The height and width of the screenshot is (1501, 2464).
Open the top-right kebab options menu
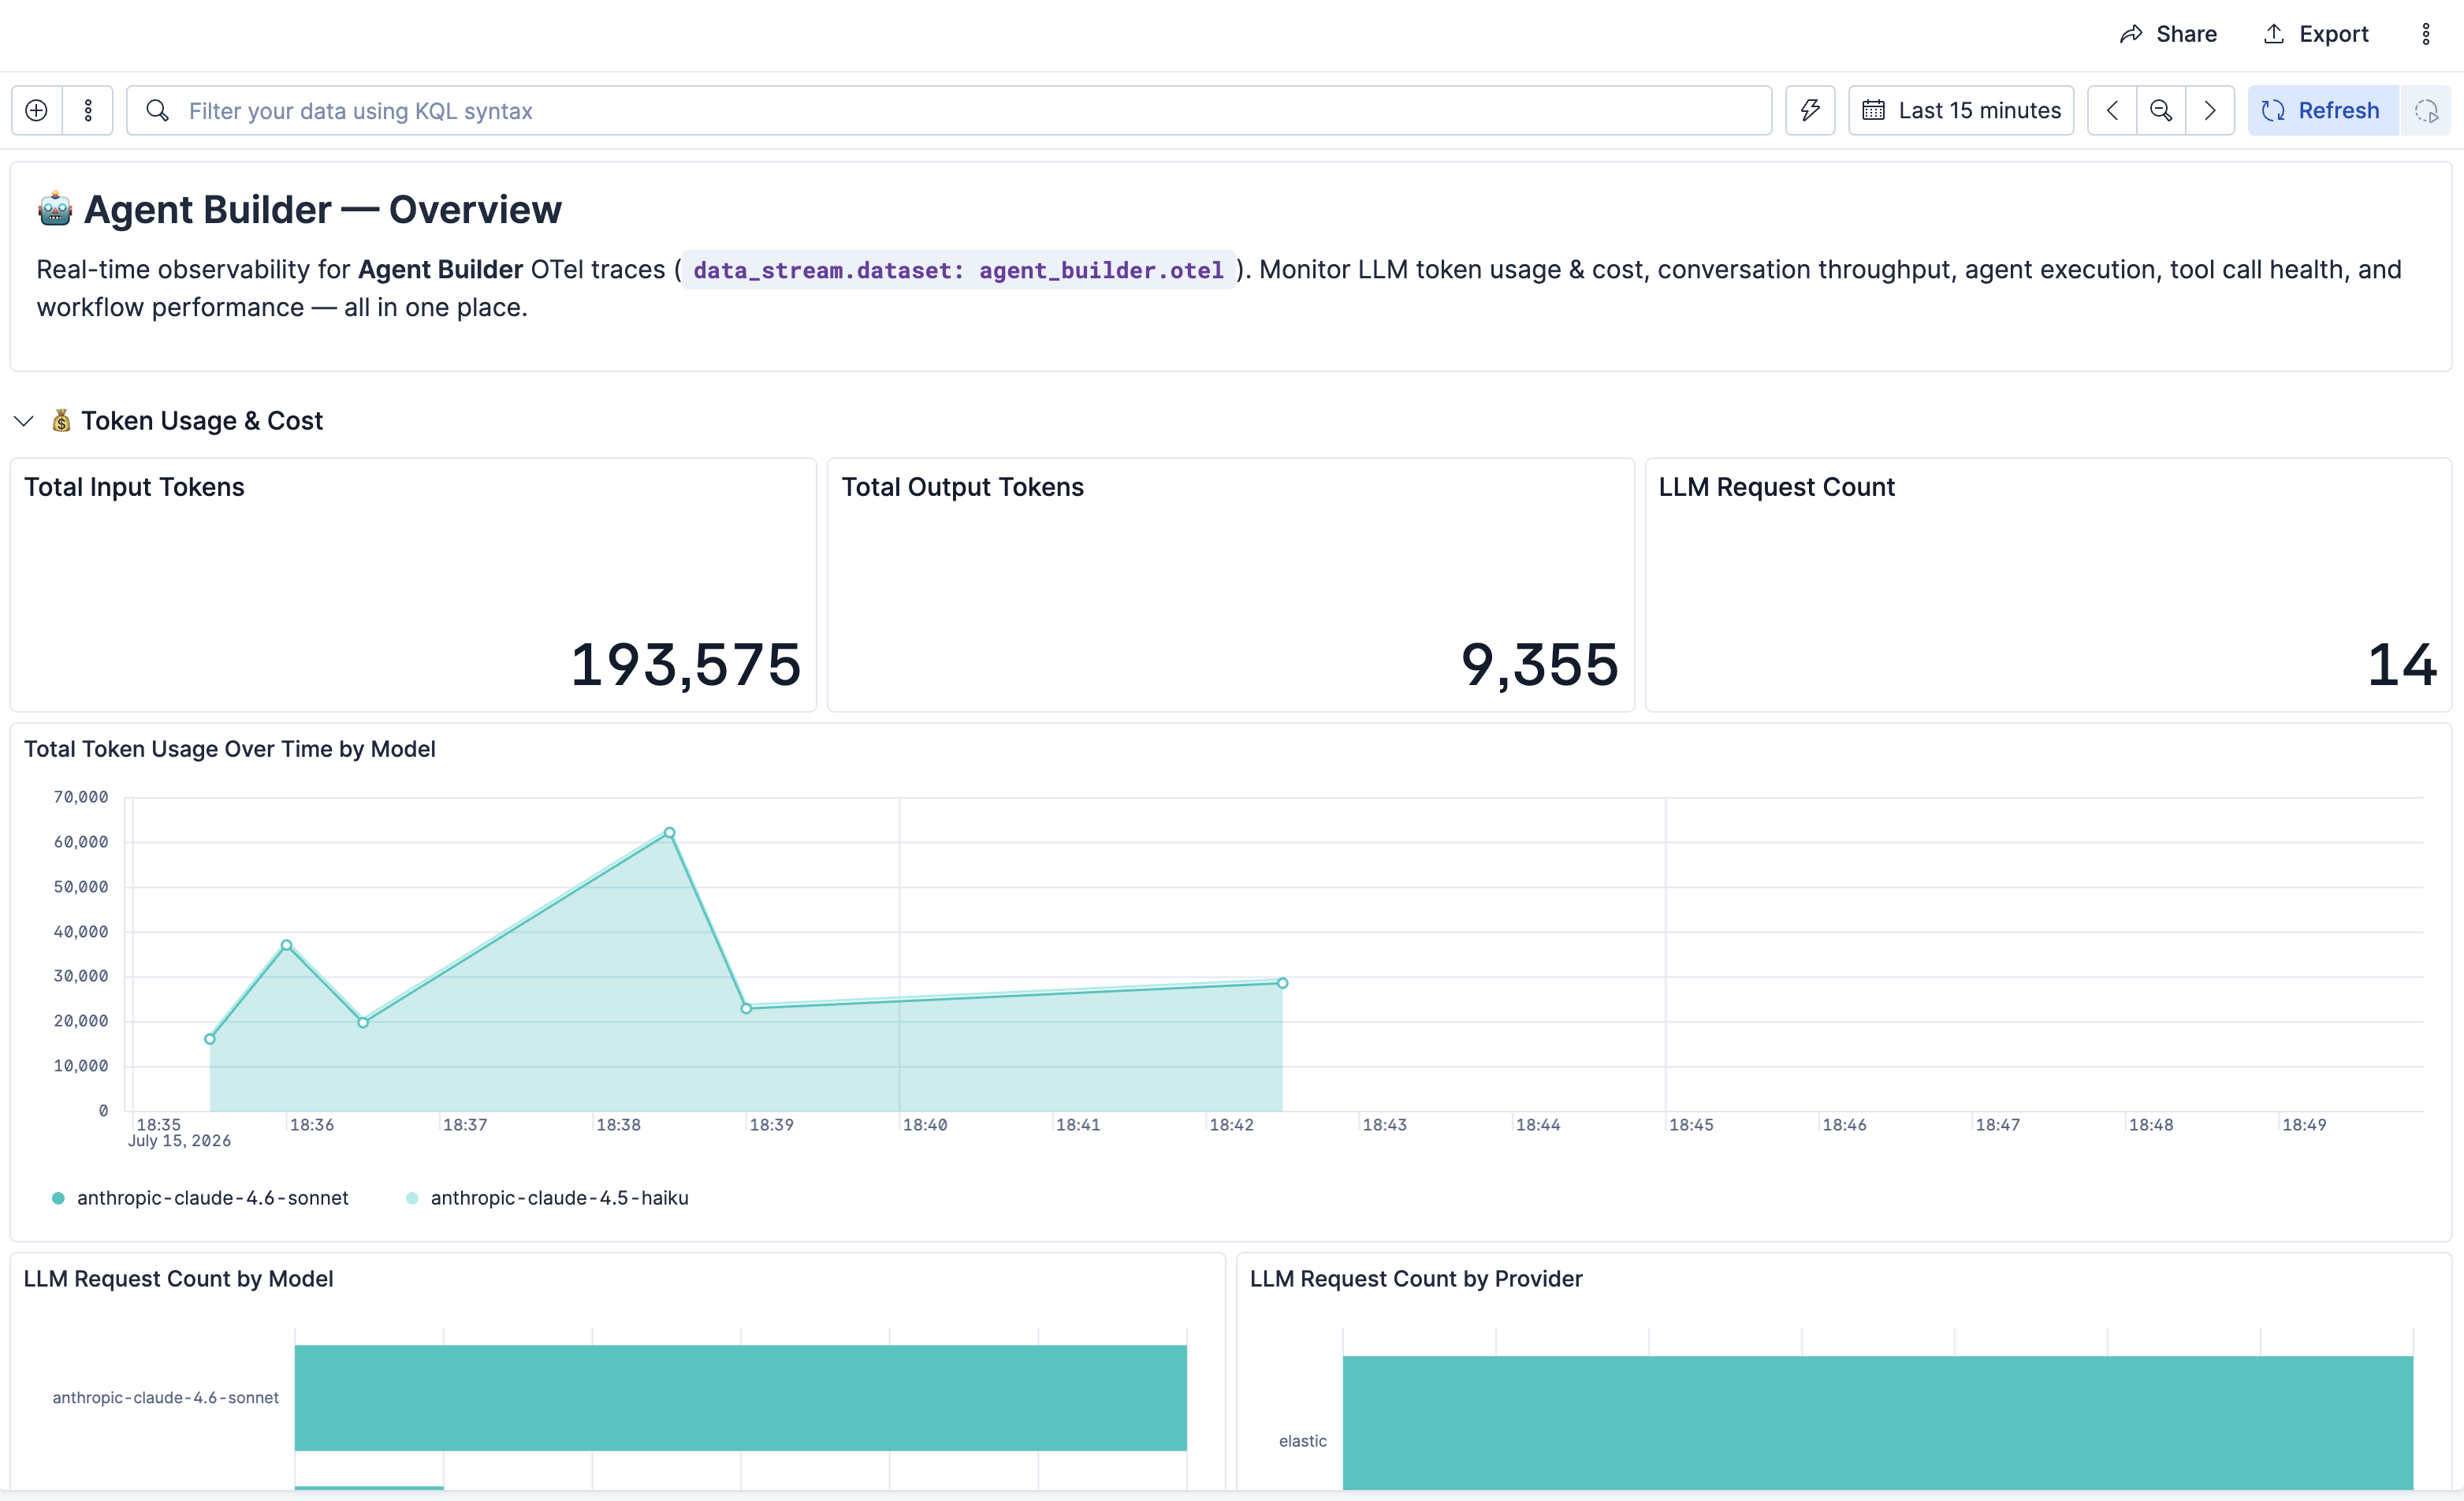pos(2425,34)
